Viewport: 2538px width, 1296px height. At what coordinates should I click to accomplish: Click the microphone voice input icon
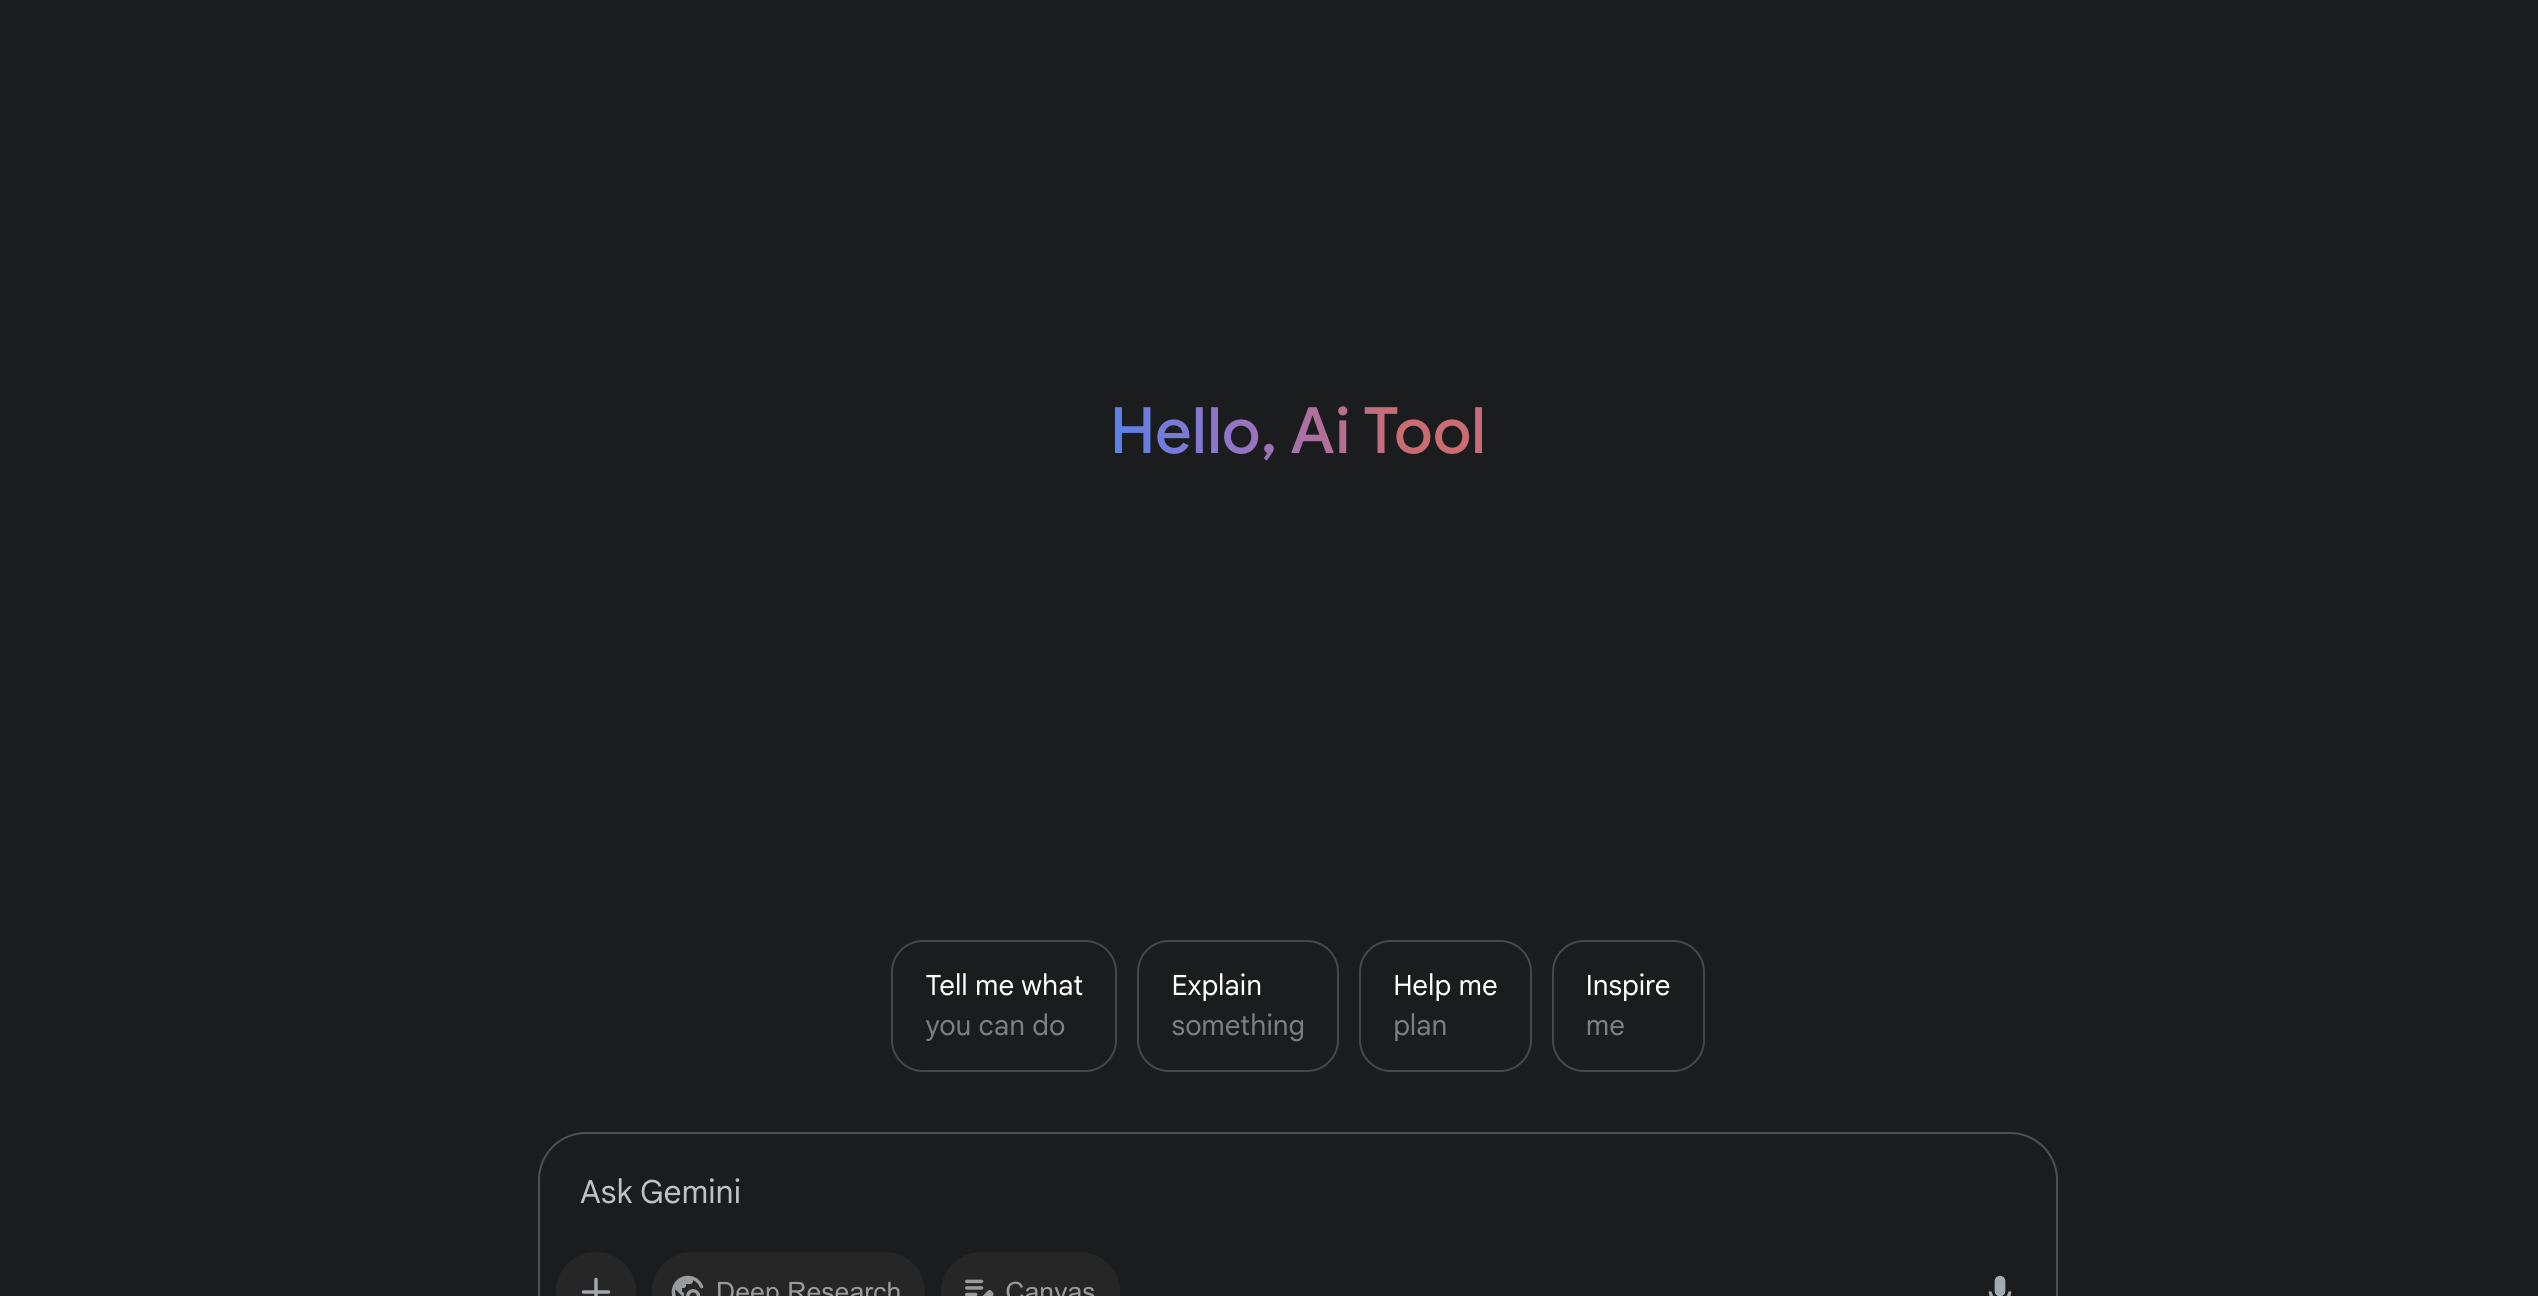[1999, 1284]
